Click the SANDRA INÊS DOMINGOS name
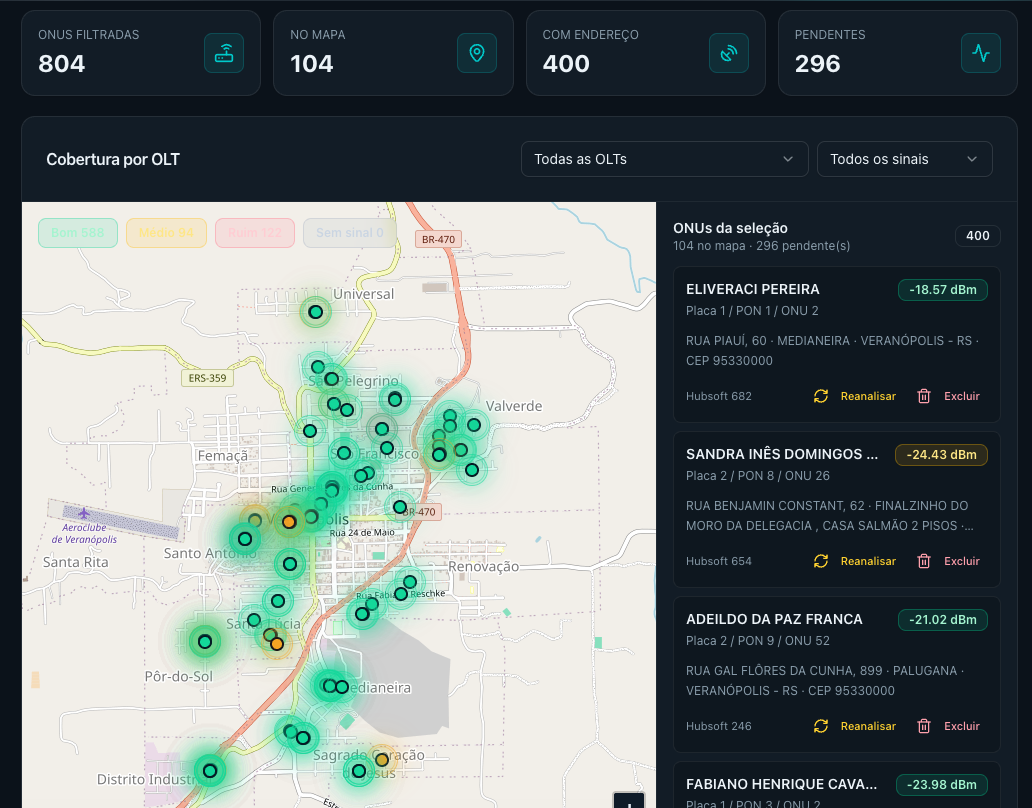Viewport: 1032px width, 808px height. point(782,455)
